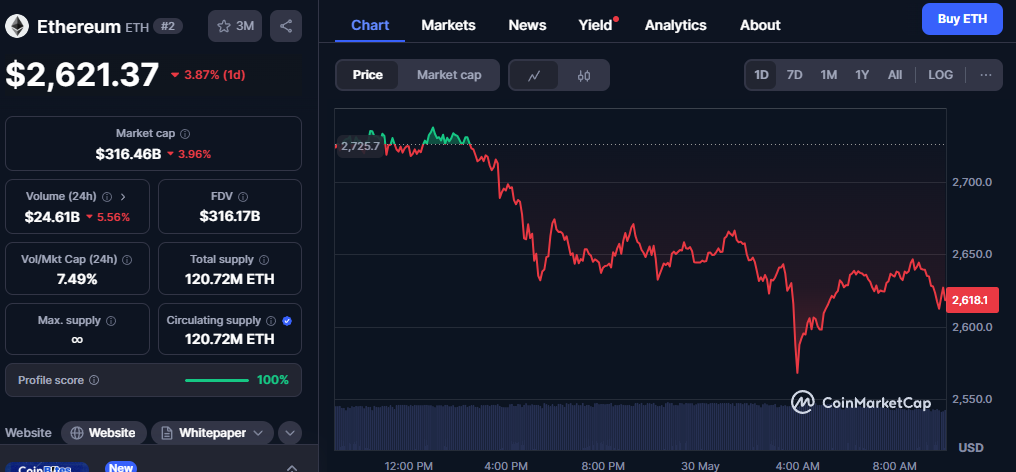Add Ethereum to watchlist star button
Viewport: 1016px width, 472px height.
tap(234, 26)
